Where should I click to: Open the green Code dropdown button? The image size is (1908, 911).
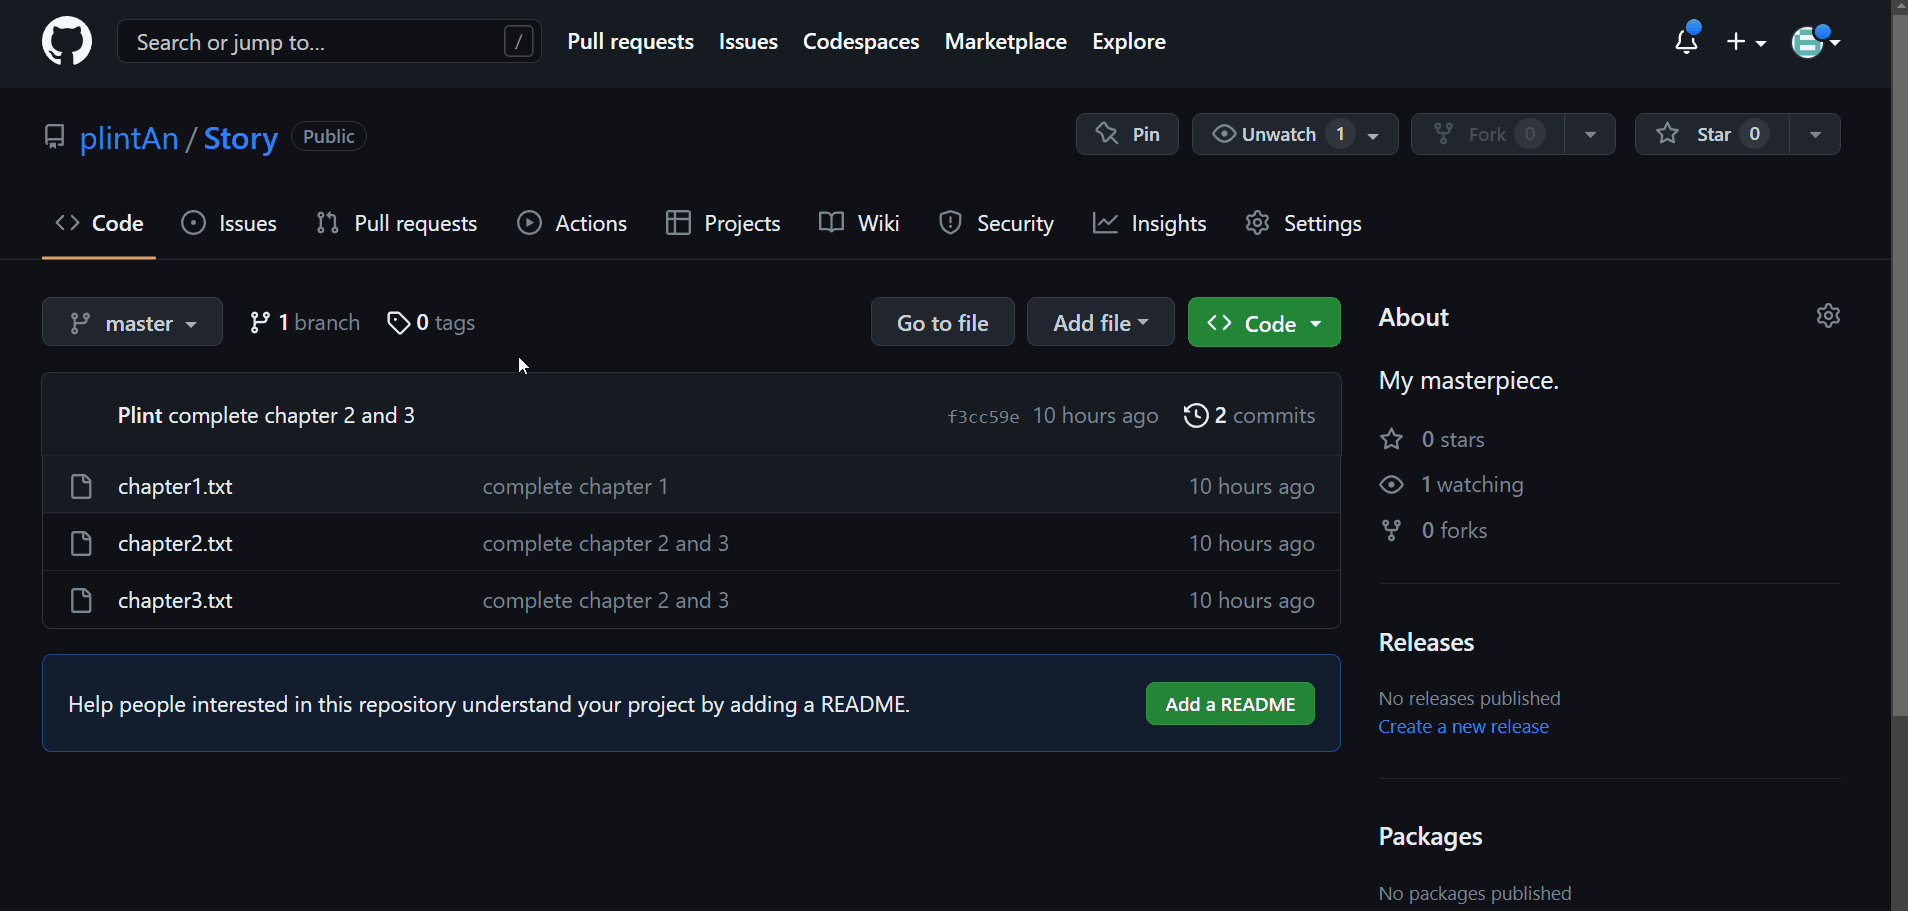click(x=1264, y=322)
